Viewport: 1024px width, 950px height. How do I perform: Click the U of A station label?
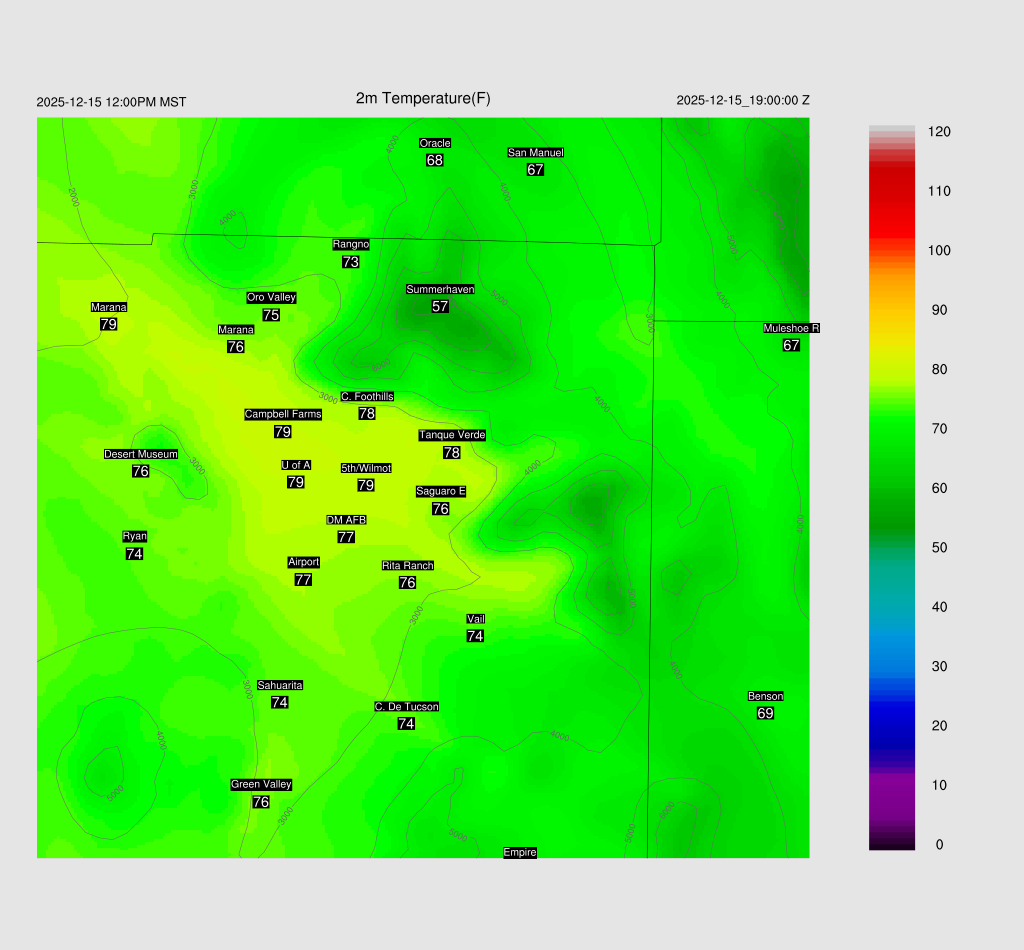click(296, 465)
